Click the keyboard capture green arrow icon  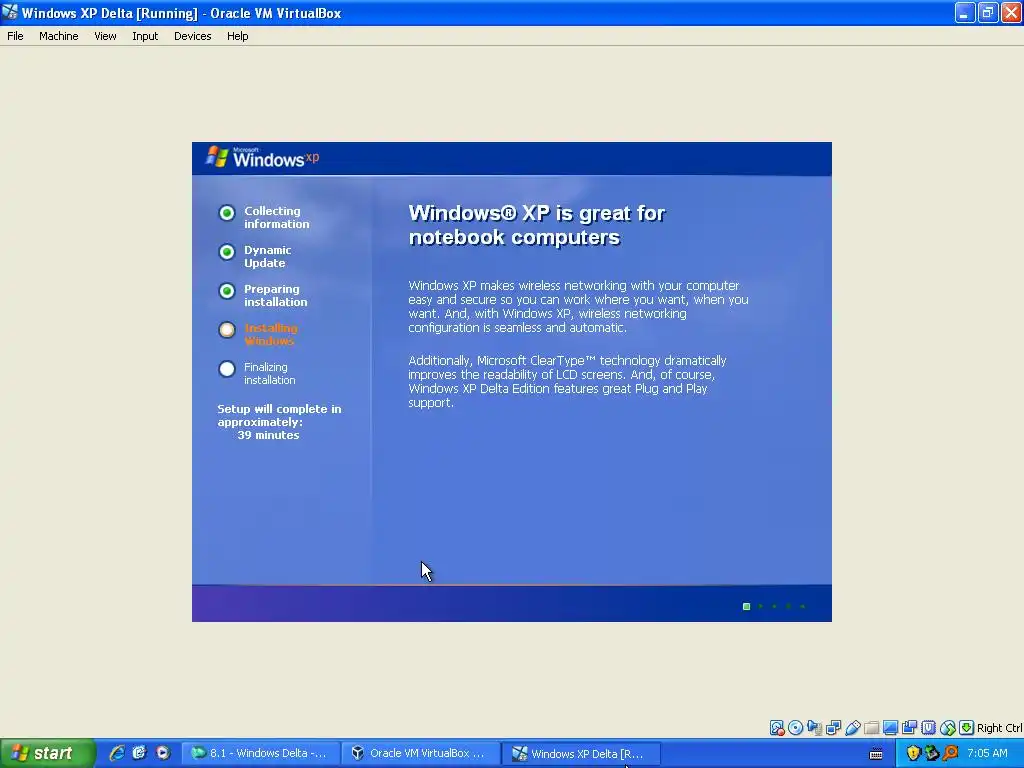tap(967, 728)
